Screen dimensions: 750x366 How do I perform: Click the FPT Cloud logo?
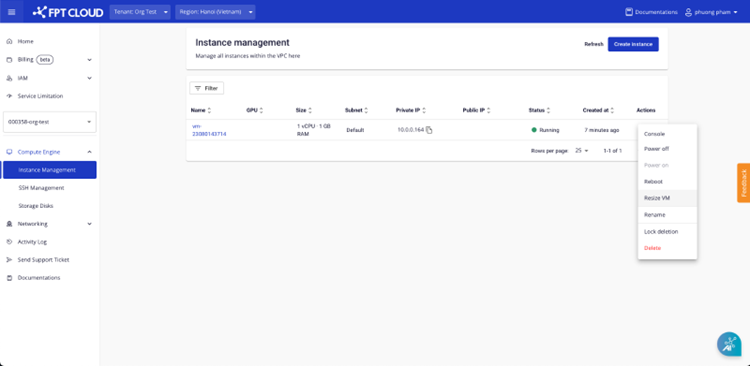point(68,12)
